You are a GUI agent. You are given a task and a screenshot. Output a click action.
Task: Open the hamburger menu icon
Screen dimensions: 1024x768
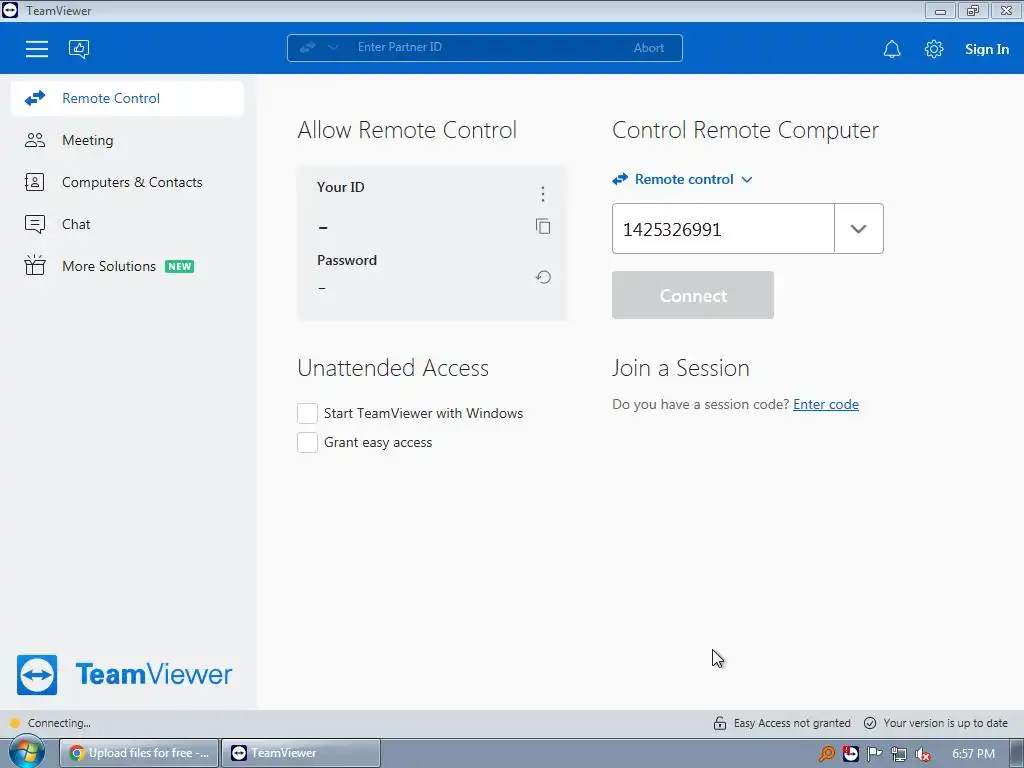(37, 49)
